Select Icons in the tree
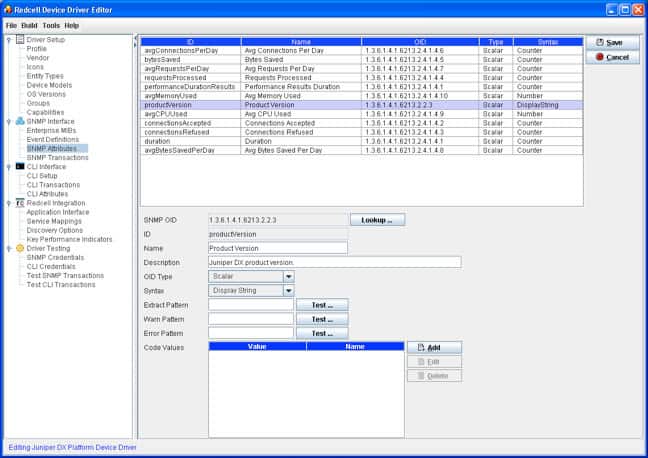Image resolution: width=648 pixels, height=458 pixels. [x=35, y=67]
